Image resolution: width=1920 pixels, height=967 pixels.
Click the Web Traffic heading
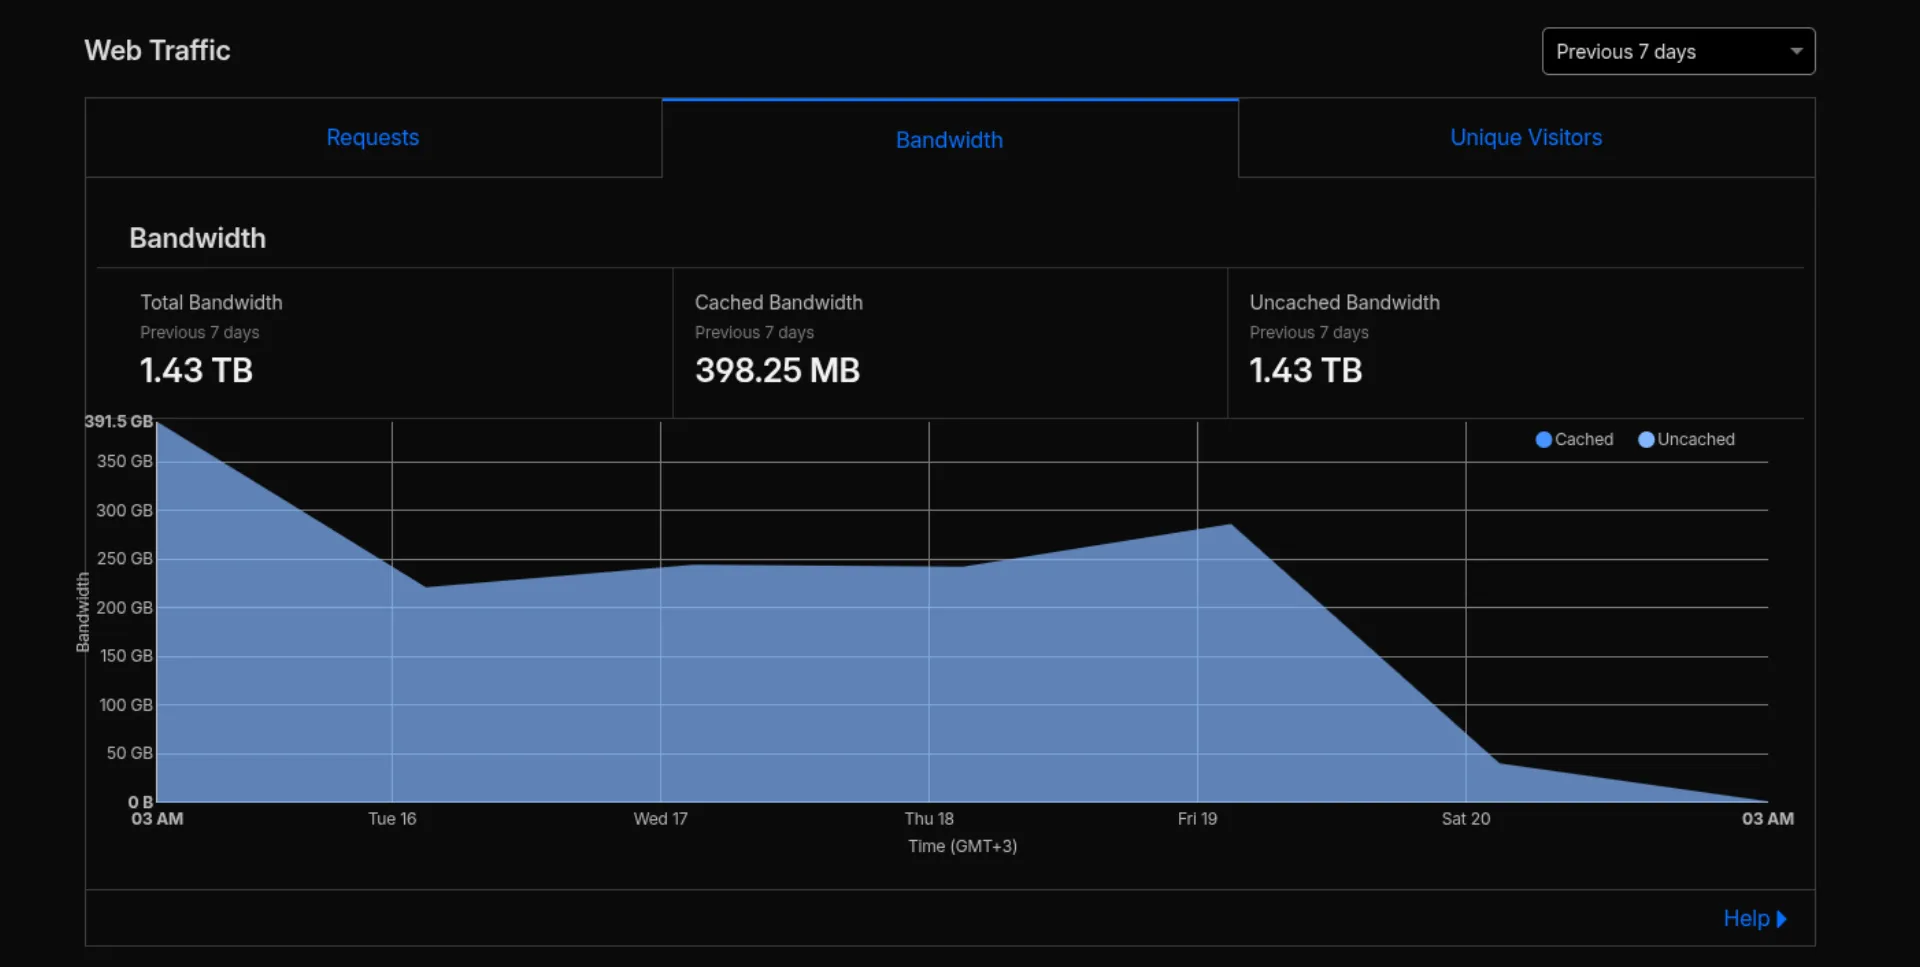tap(157, 50)
